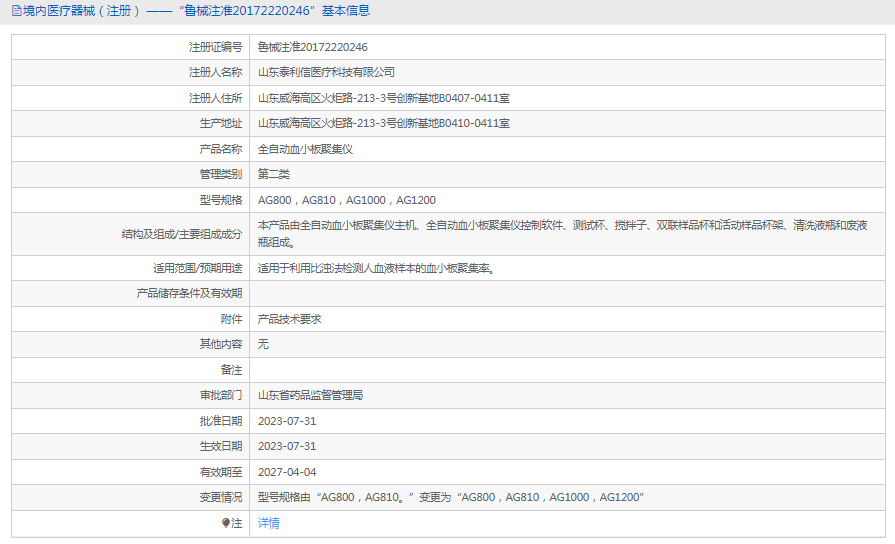This screenshot has width=895, height=544.
Task: Select the 无 value in 其他内容 row
Action: (x=263, y=344)
